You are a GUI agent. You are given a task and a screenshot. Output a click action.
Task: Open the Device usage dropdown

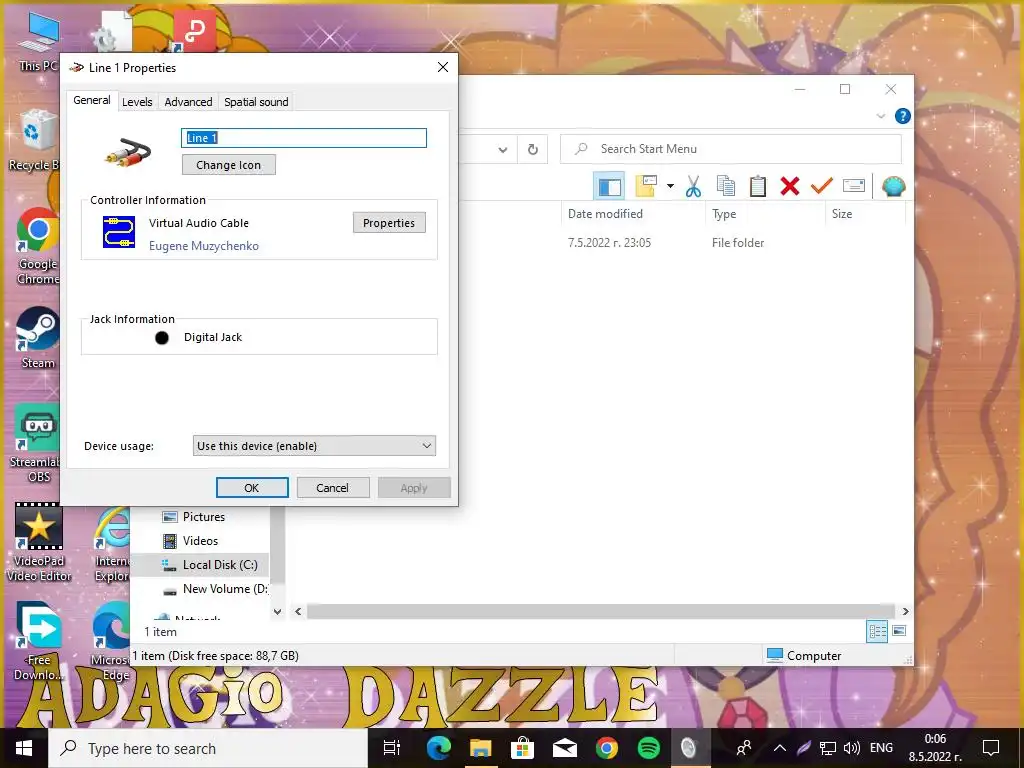[314, 446]
